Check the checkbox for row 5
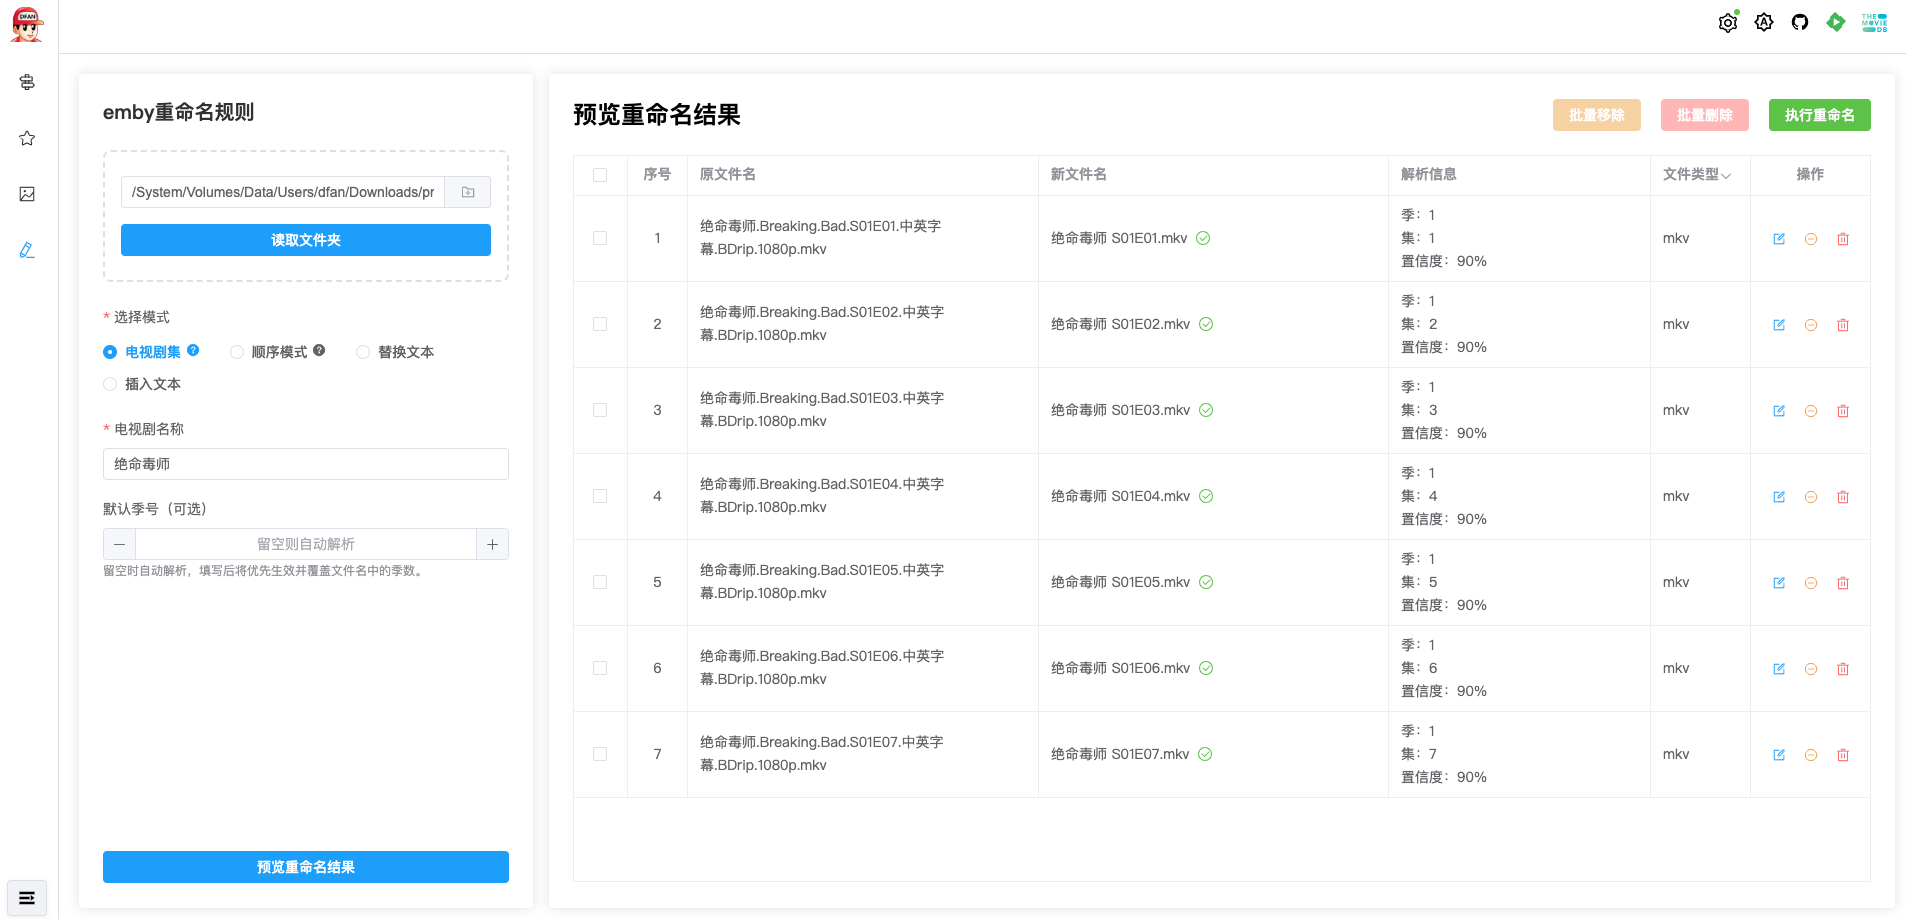 click(600, 582)
